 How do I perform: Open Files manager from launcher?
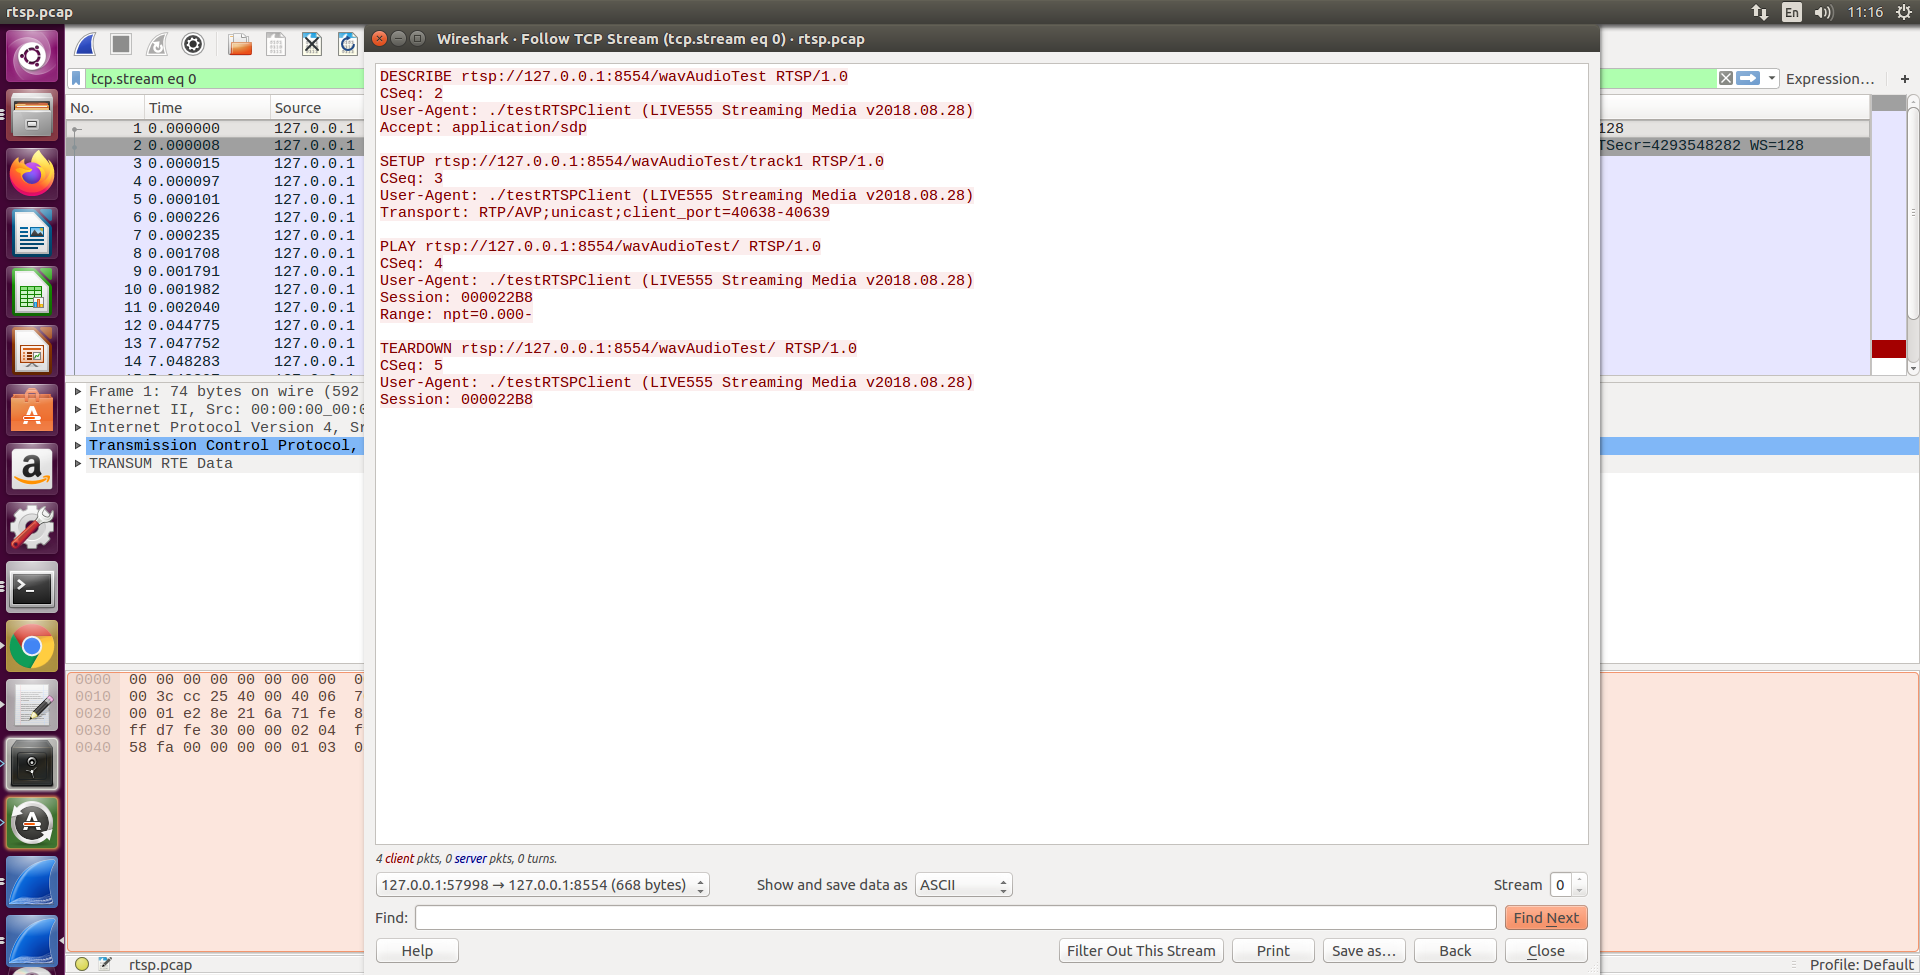tap(32, 114)
